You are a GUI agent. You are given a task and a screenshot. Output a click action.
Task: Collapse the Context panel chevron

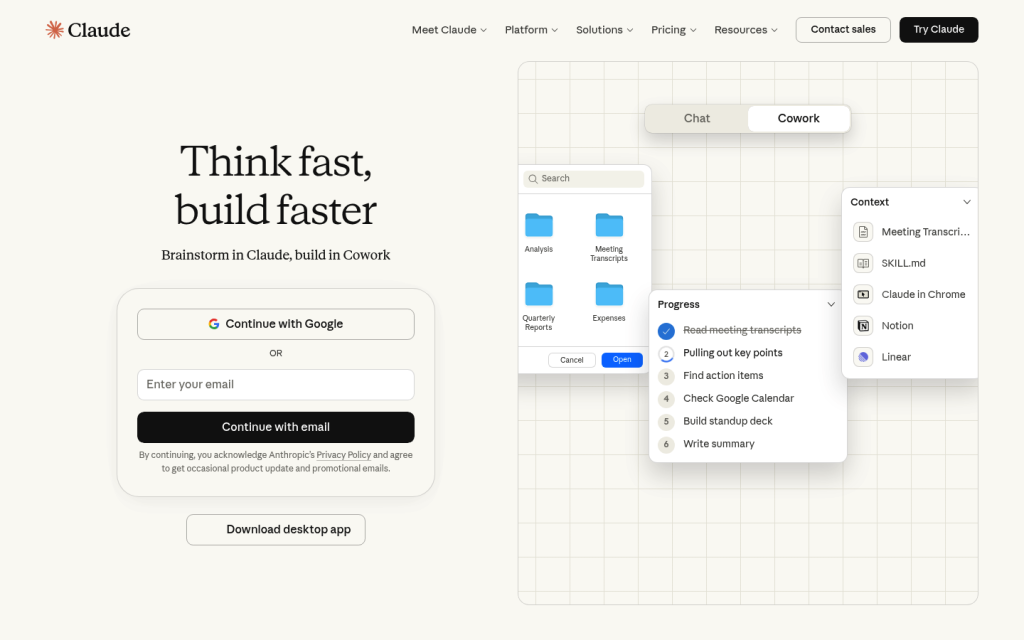(x=966, y=202)
